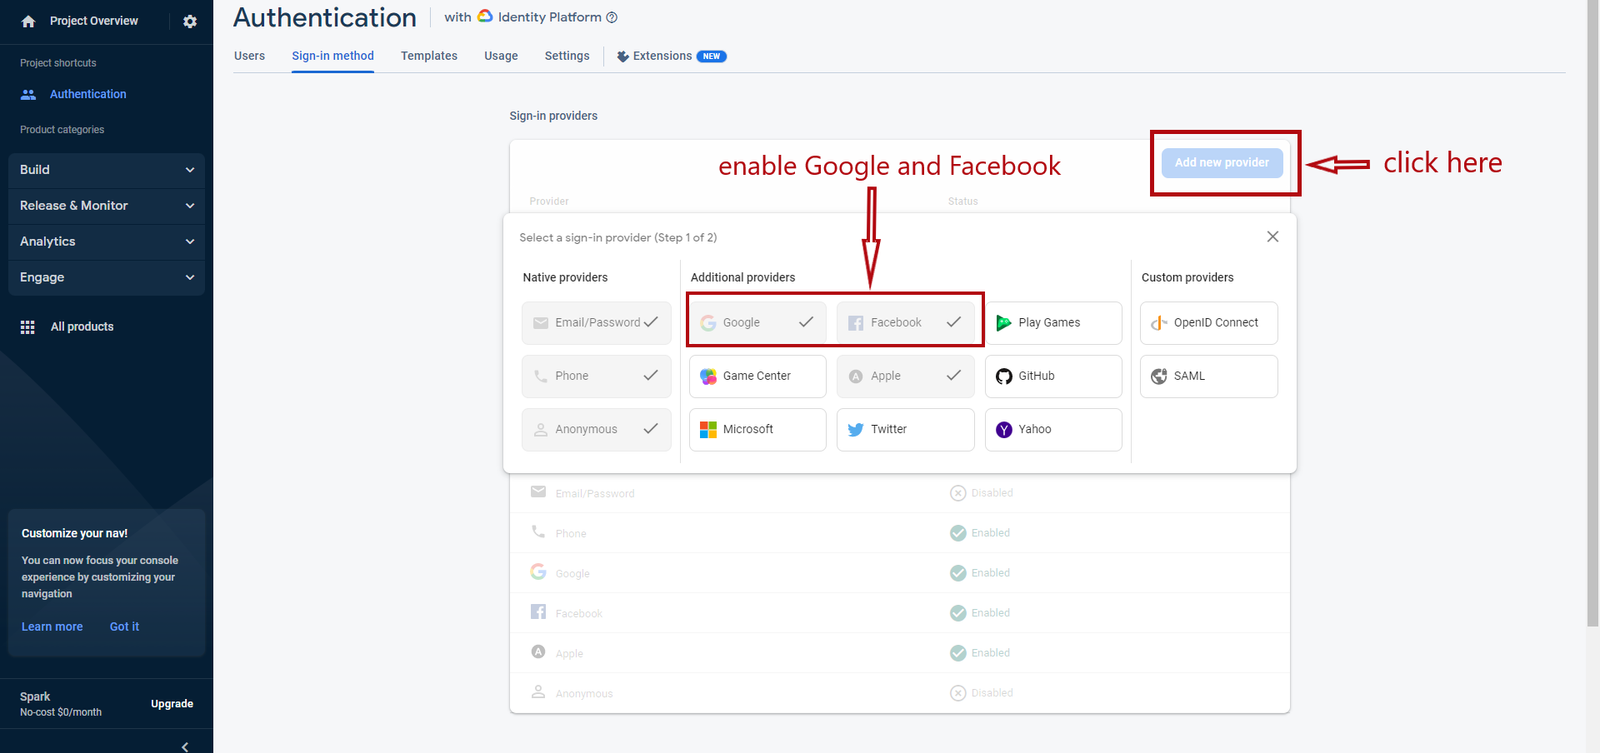The width and height of the screenshot is (1600, 753).
Task: Open All products in the sidebar
Action: point(82,327)
